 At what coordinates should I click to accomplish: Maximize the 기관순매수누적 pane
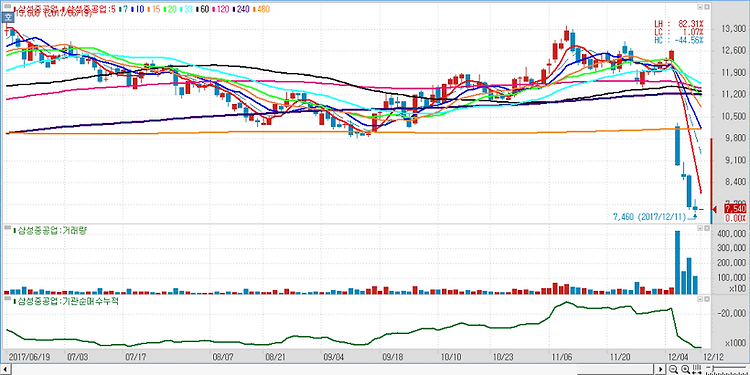tap(706, 298)
